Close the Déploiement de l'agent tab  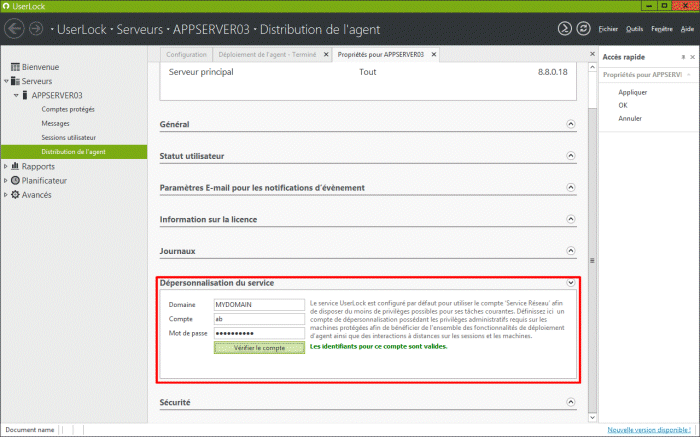point(326,54)
